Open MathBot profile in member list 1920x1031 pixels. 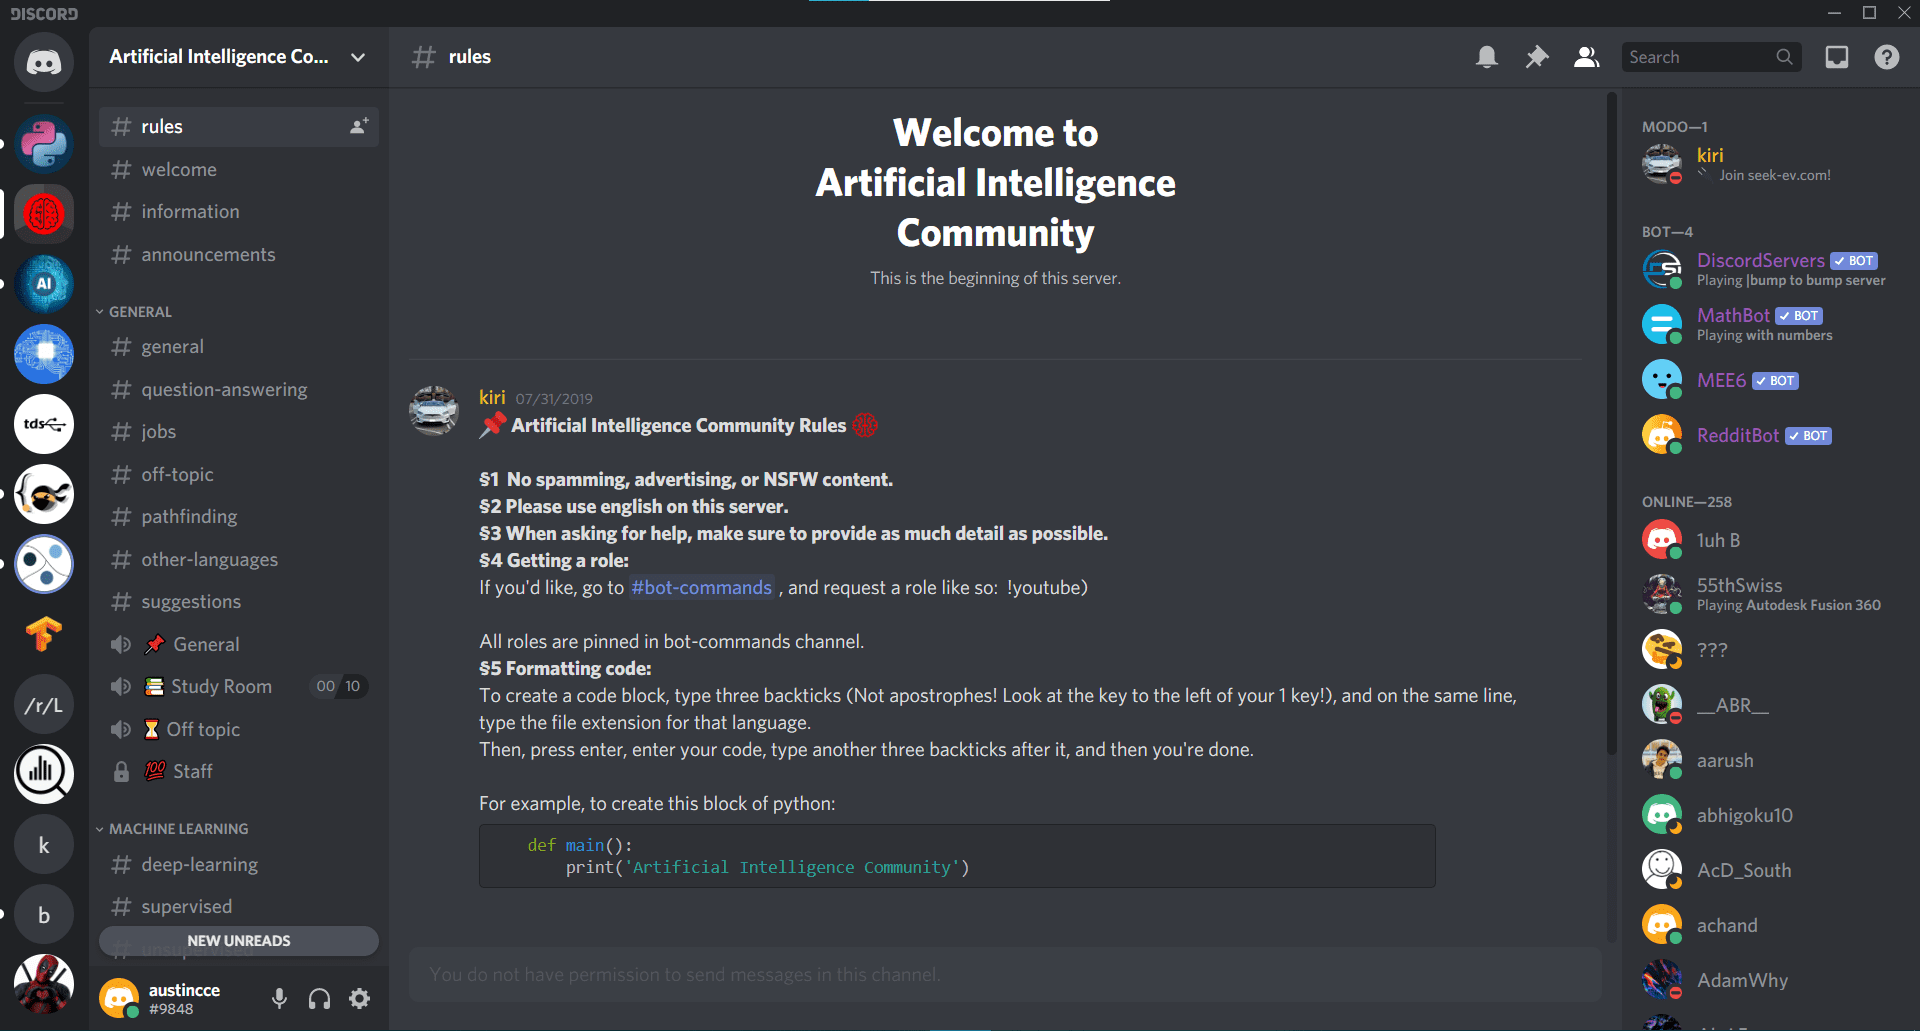coord(1770,324)
